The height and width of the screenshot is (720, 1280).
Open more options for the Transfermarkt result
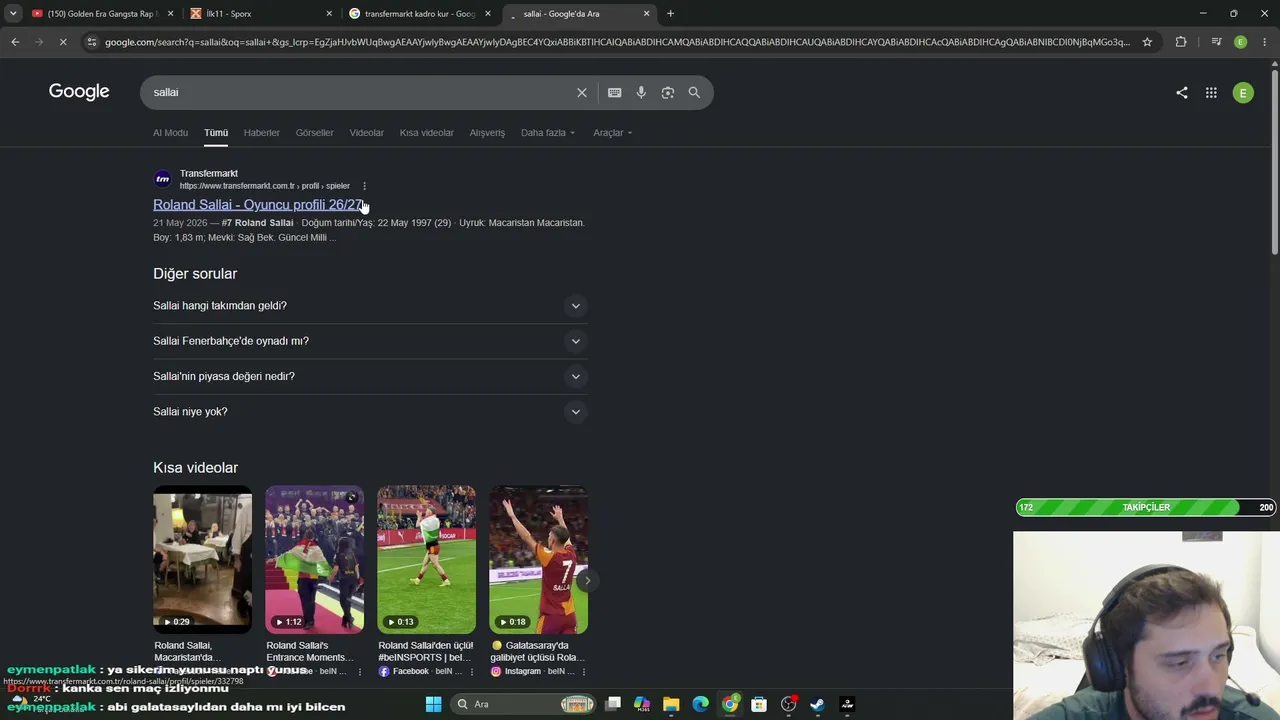pyautogui.click(x=364, y=186)
